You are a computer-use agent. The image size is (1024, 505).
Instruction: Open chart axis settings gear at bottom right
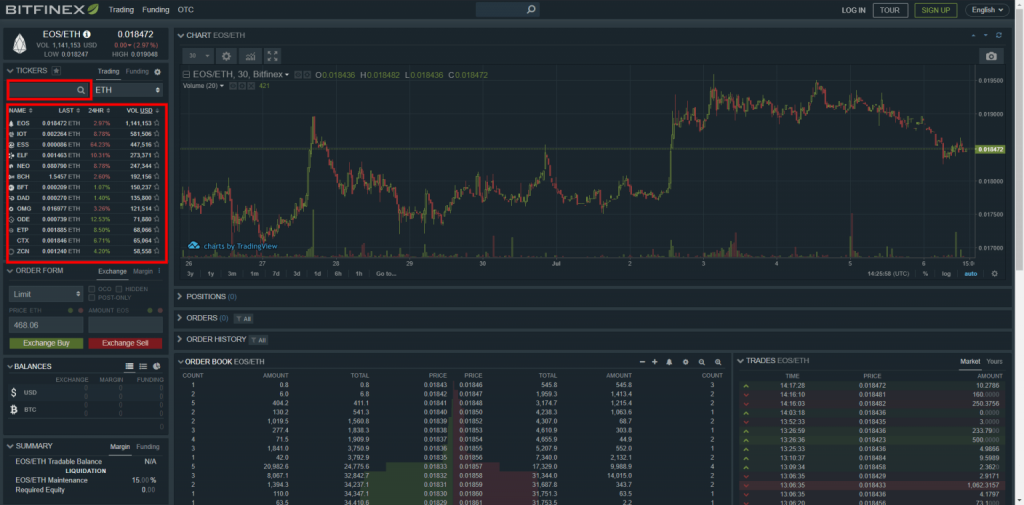pyautogui.click(x=995, y=274)
